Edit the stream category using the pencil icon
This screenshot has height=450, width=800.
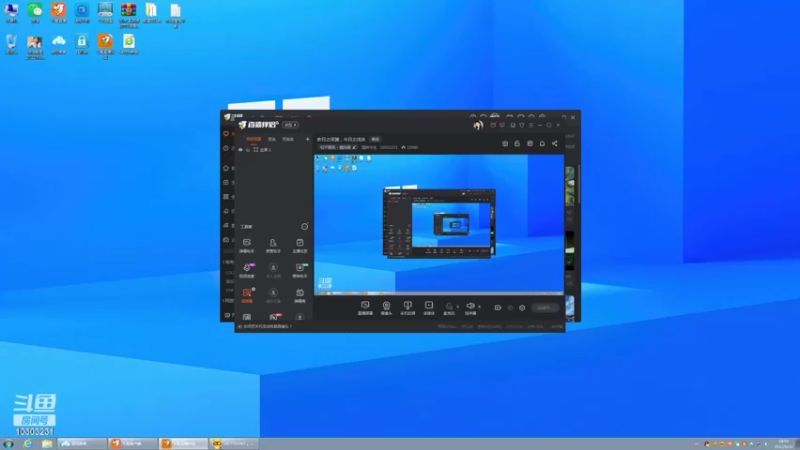(x=355, y=147)
